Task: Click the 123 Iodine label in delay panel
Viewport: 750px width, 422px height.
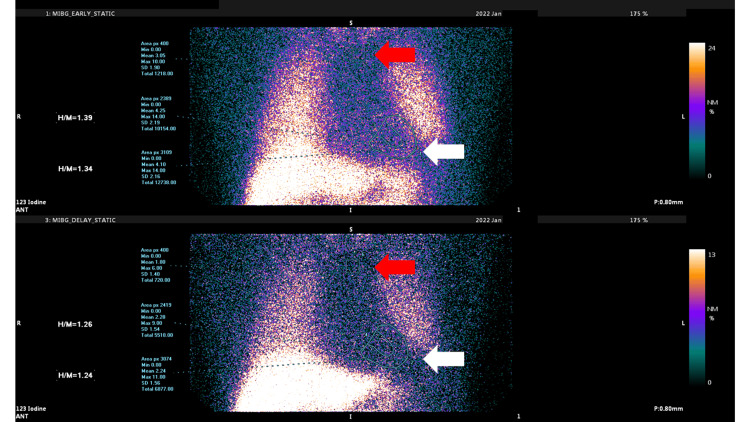Action: coord(31,409)
